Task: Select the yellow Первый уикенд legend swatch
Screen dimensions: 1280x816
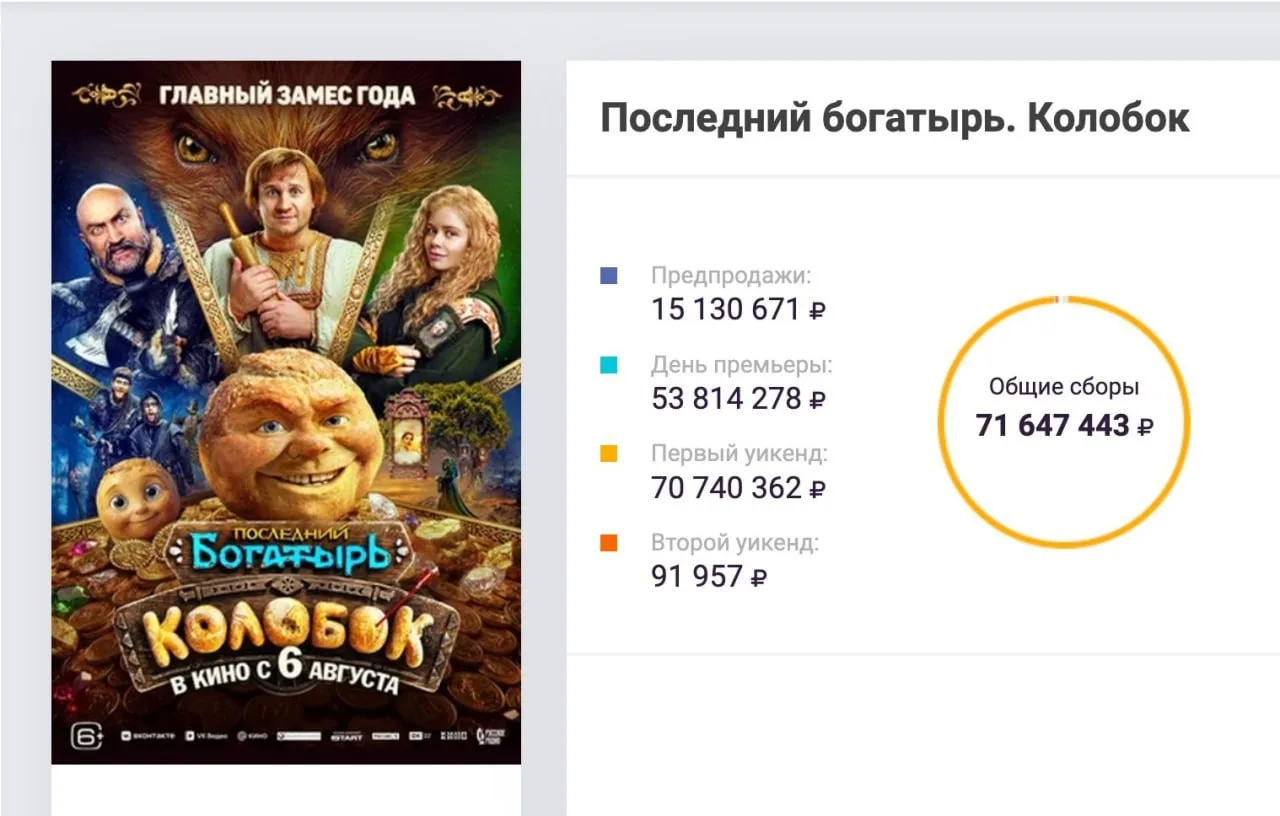Action: coord(608,454)
